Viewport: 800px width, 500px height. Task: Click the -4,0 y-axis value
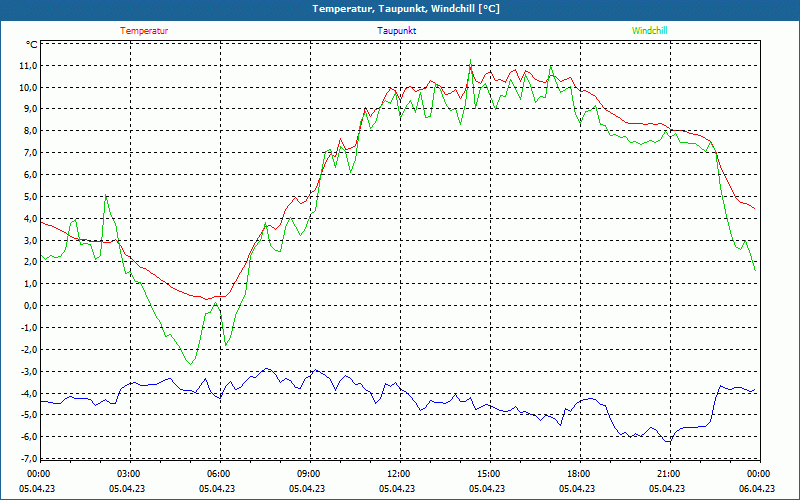pyautogui.click(x=29, y=393)
